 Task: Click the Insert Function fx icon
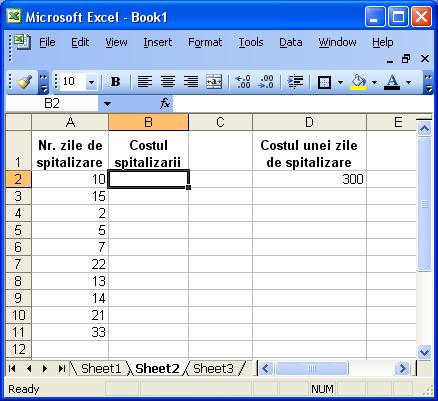(165, 104)
